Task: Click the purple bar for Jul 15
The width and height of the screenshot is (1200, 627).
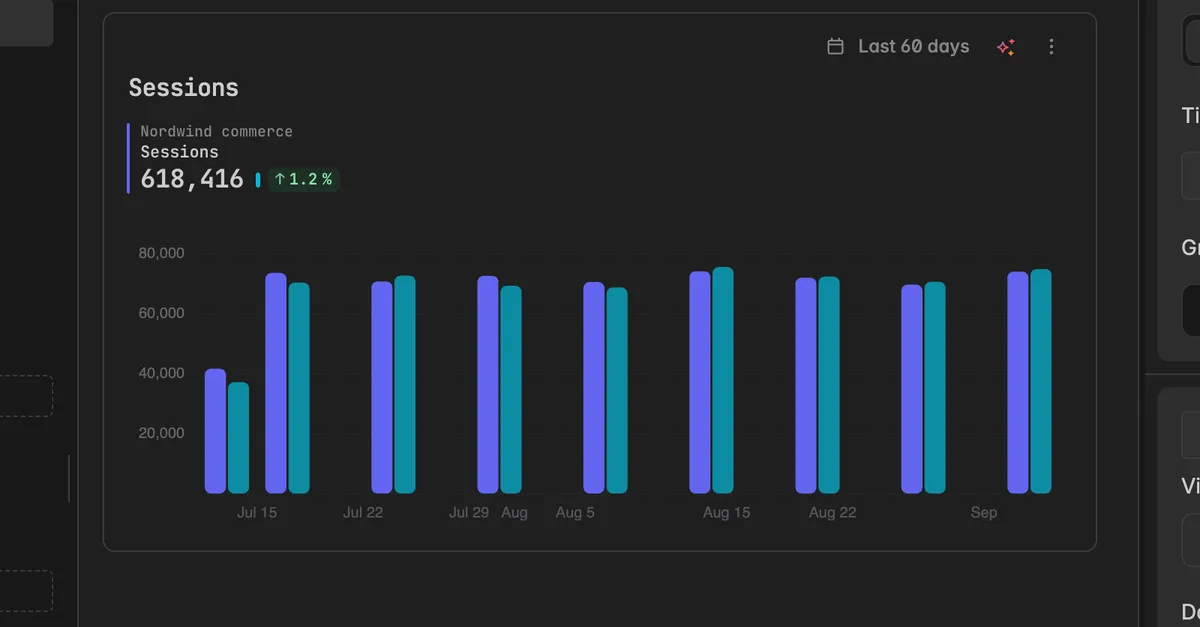Action: [276, 383]
